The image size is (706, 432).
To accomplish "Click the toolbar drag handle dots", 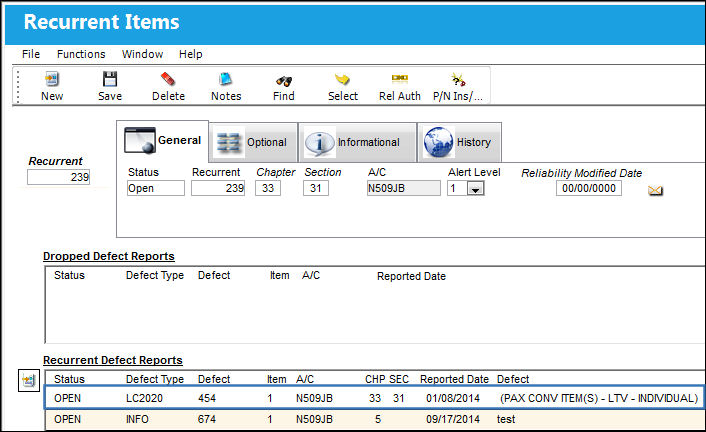I will 18,86.
